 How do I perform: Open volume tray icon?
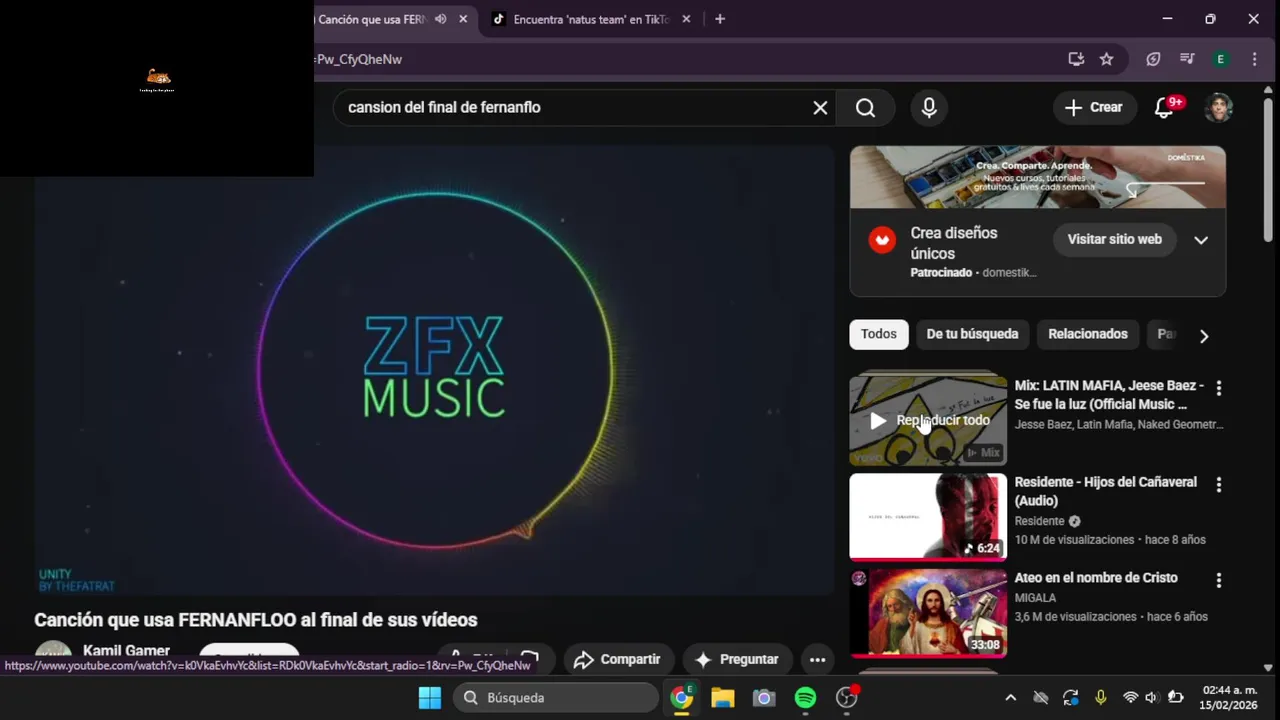(x=1151, y=697)
